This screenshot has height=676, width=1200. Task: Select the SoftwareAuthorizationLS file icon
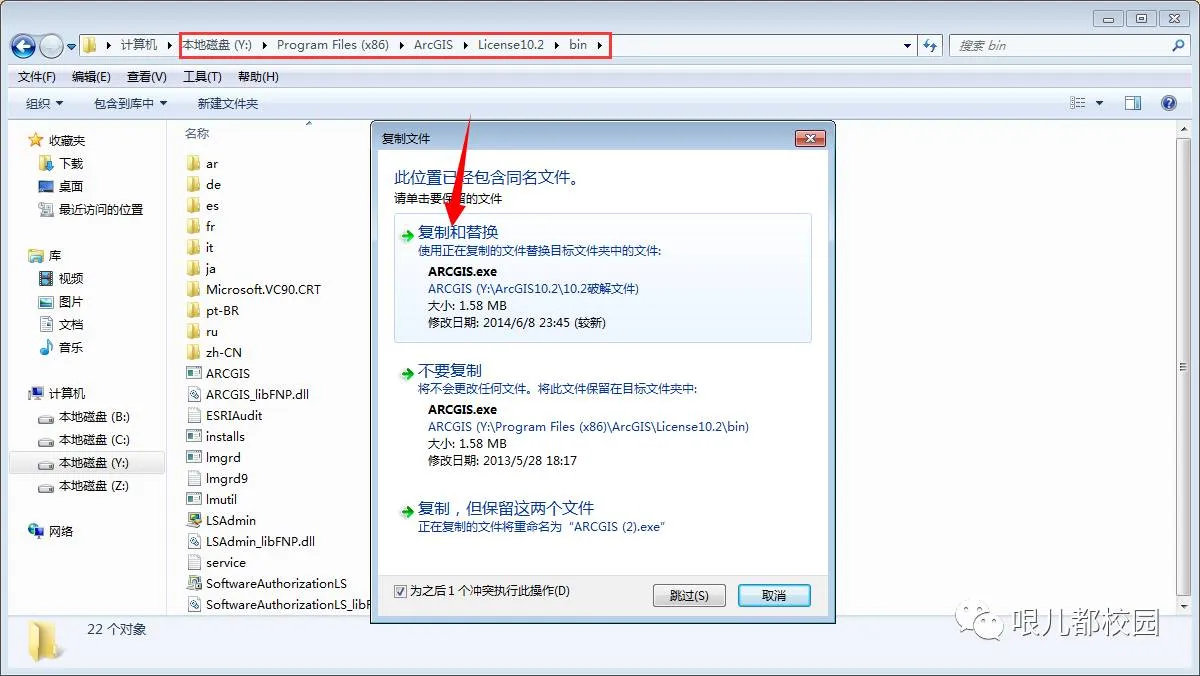coord(194,583)
